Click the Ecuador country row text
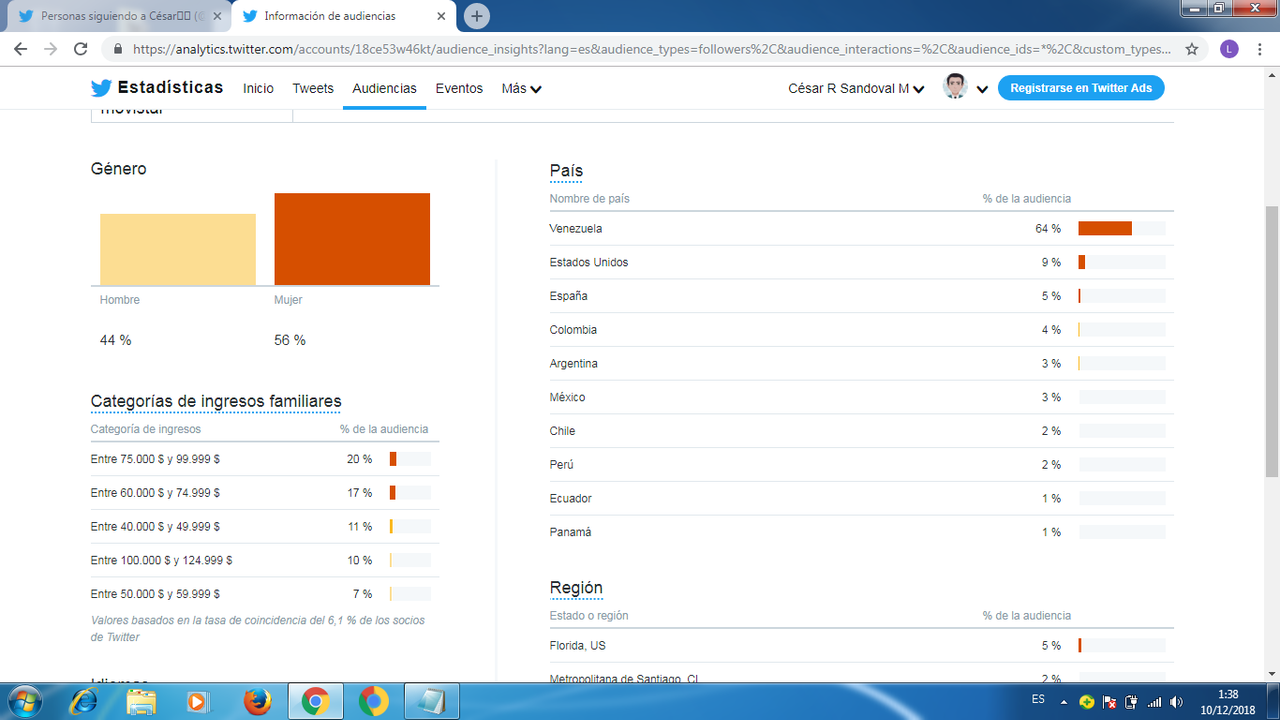The image size is (1280, 720). [x=571, y=498]
